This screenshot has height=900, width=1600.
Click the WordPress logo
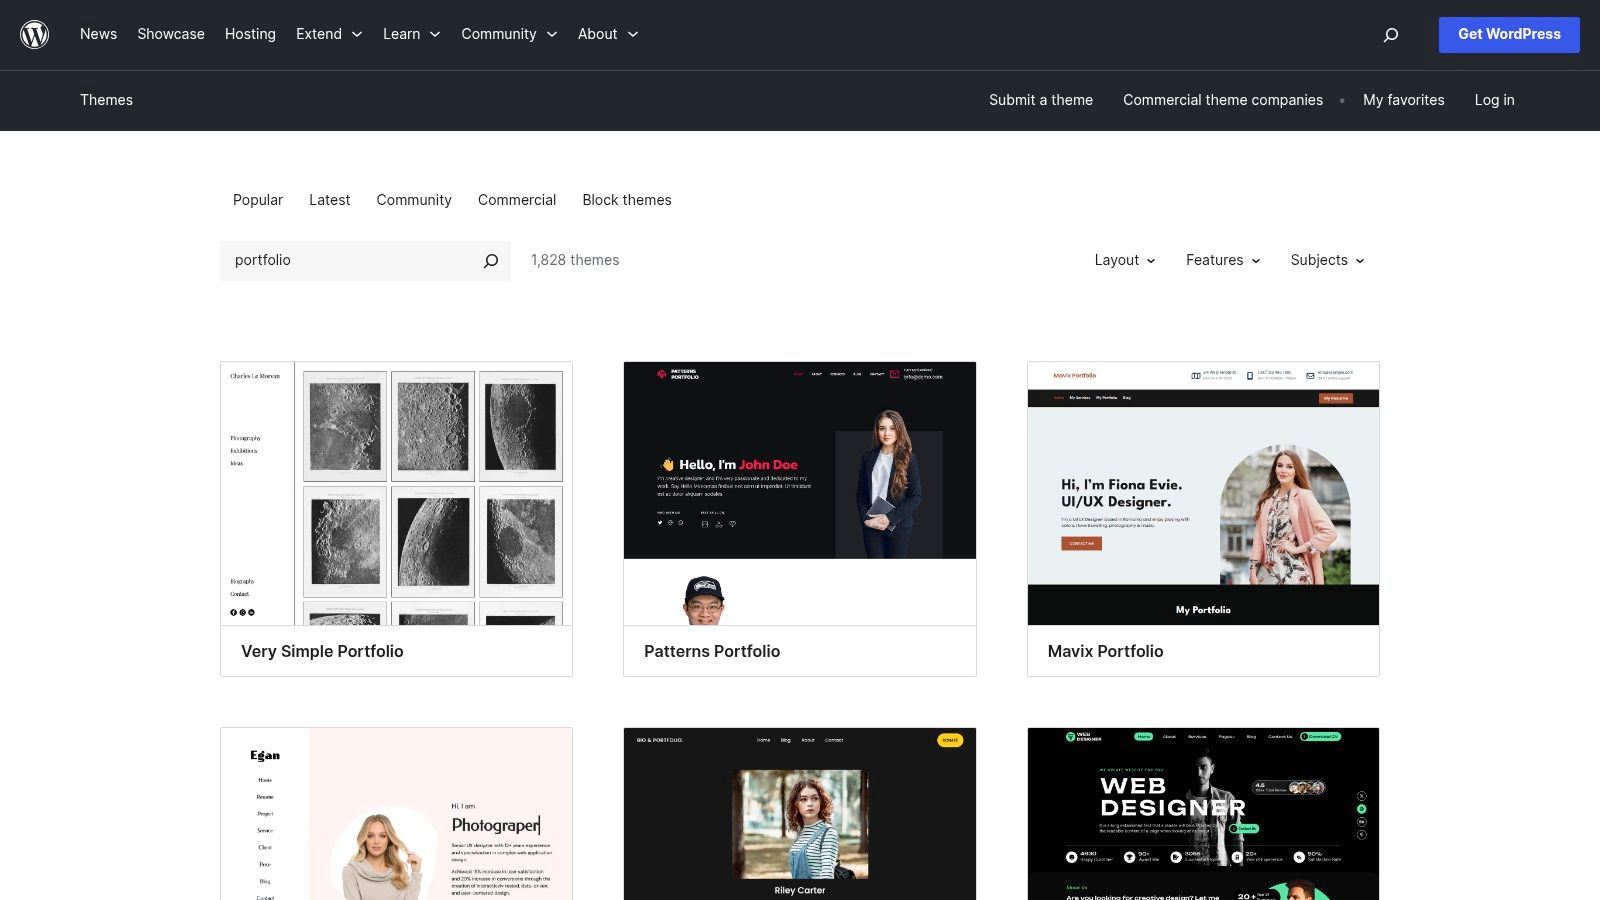pyautogui.click(x=34, y=34)
